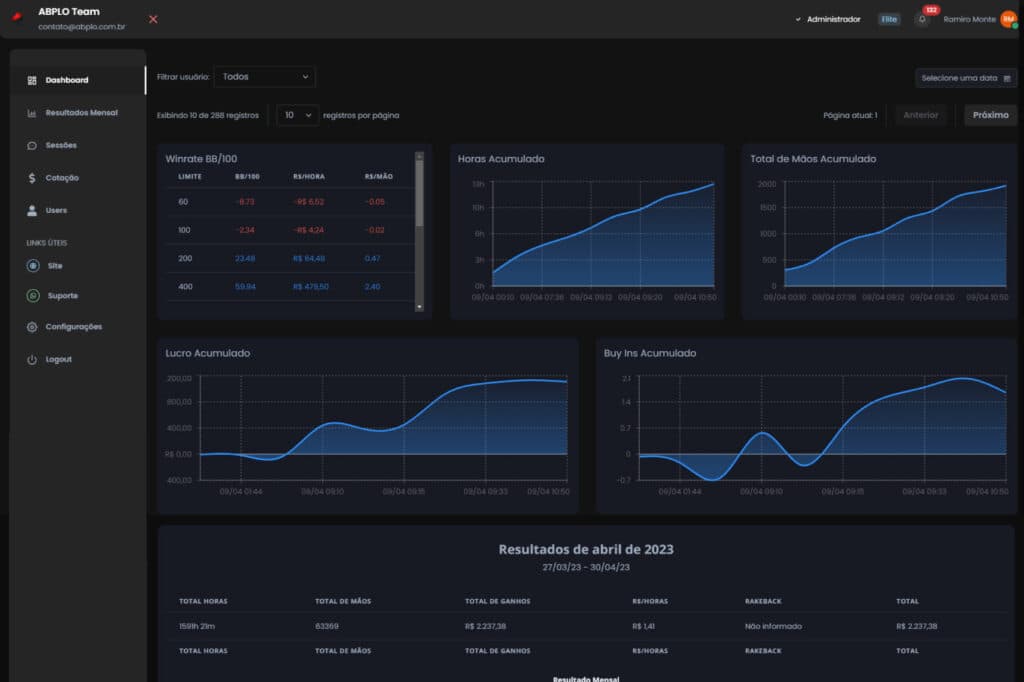Open the Selecione uma data picker
This screenshot has height=682, width=1024.
965,78
